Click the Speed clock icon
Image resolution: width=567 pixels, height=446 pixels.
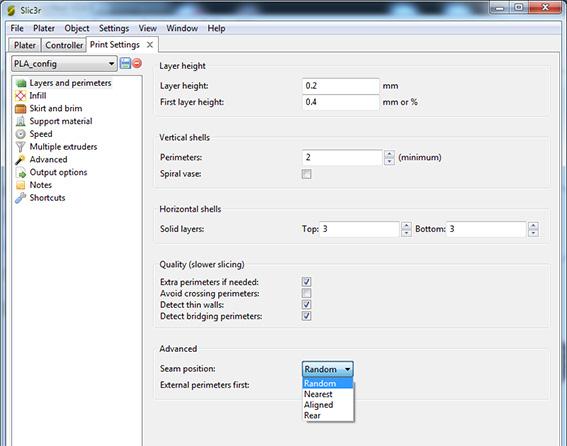(x=21, y=134)
